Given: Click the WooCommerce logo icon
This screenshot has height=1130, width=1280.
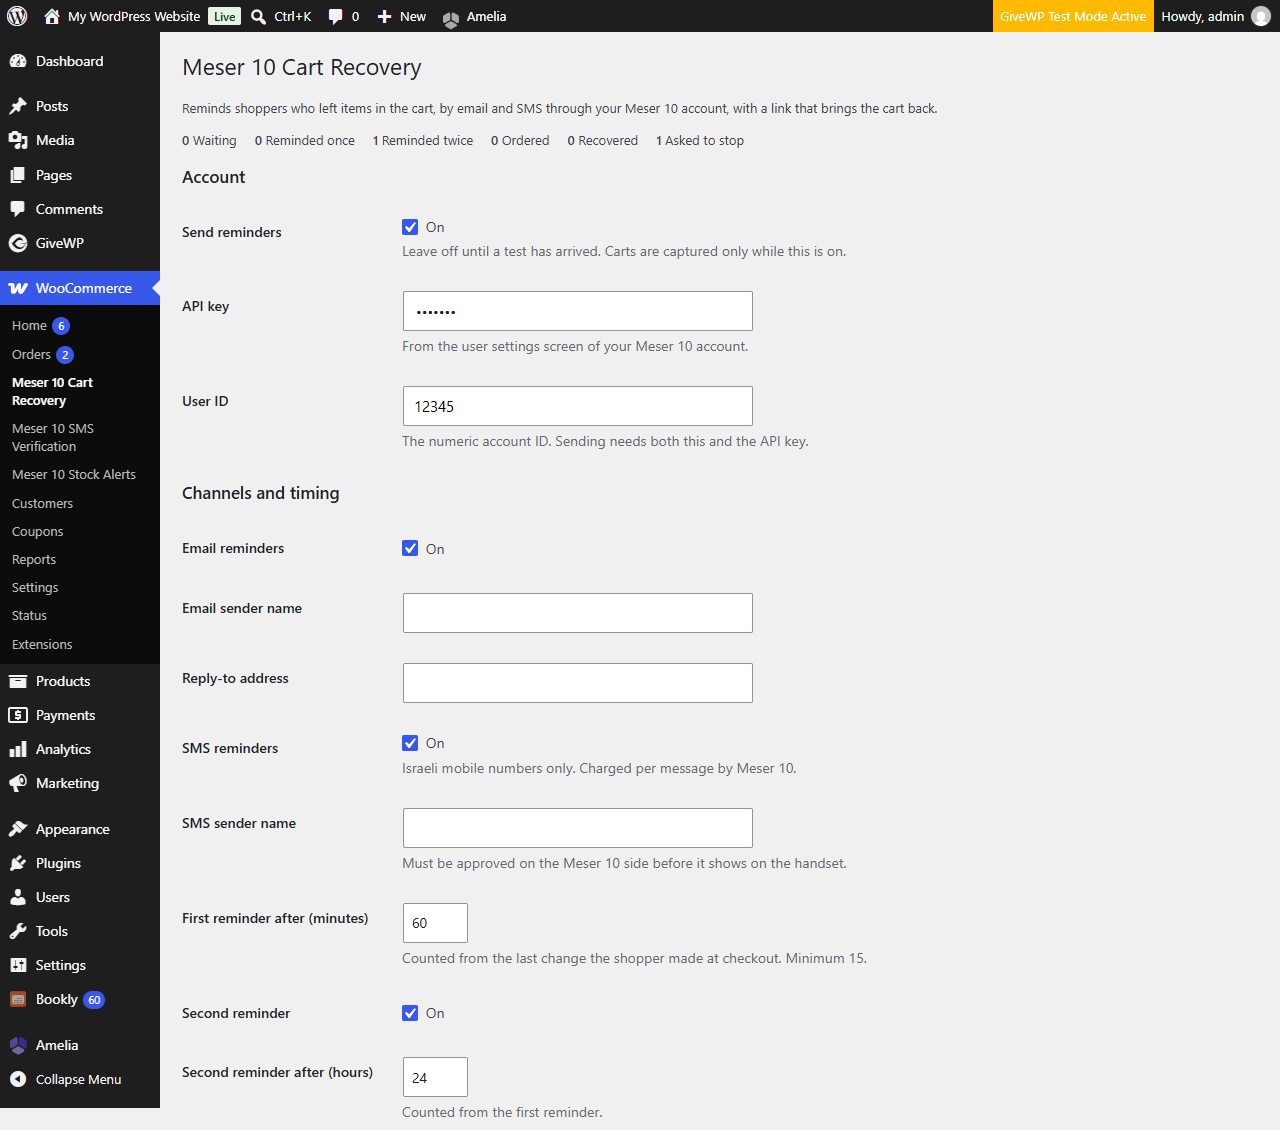Looking at the screenshot, I should pos(18,288).
